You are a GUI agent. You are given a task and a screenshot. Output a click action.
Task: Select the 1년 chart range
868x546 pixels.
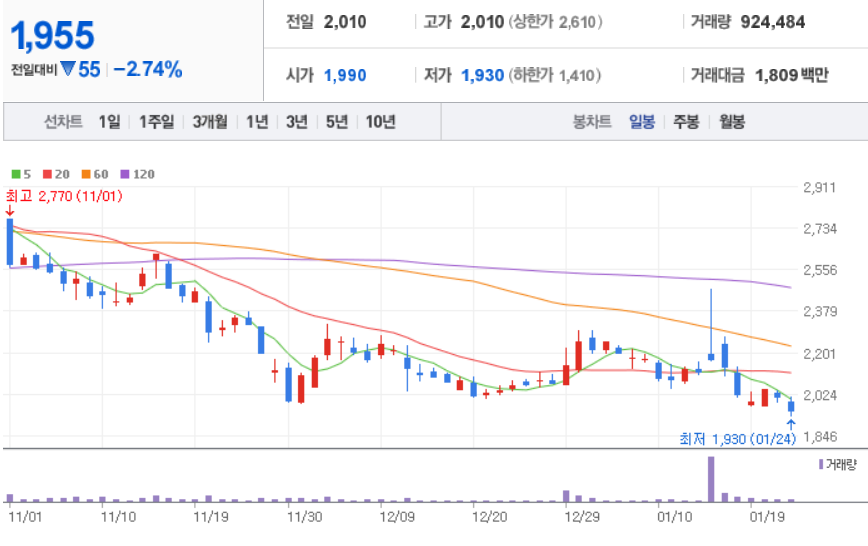click(x=257, y=121)
